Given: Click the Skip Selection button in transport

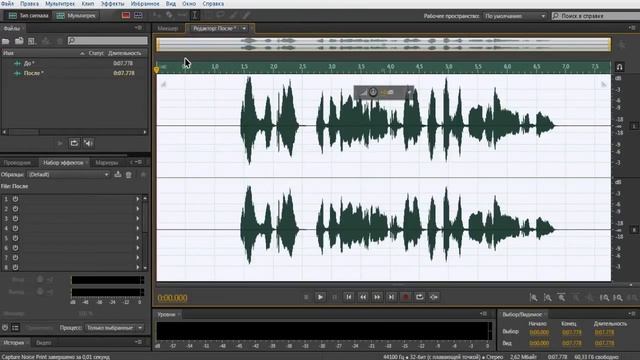Looking at the screenshot, I should [x=434, y=297].
